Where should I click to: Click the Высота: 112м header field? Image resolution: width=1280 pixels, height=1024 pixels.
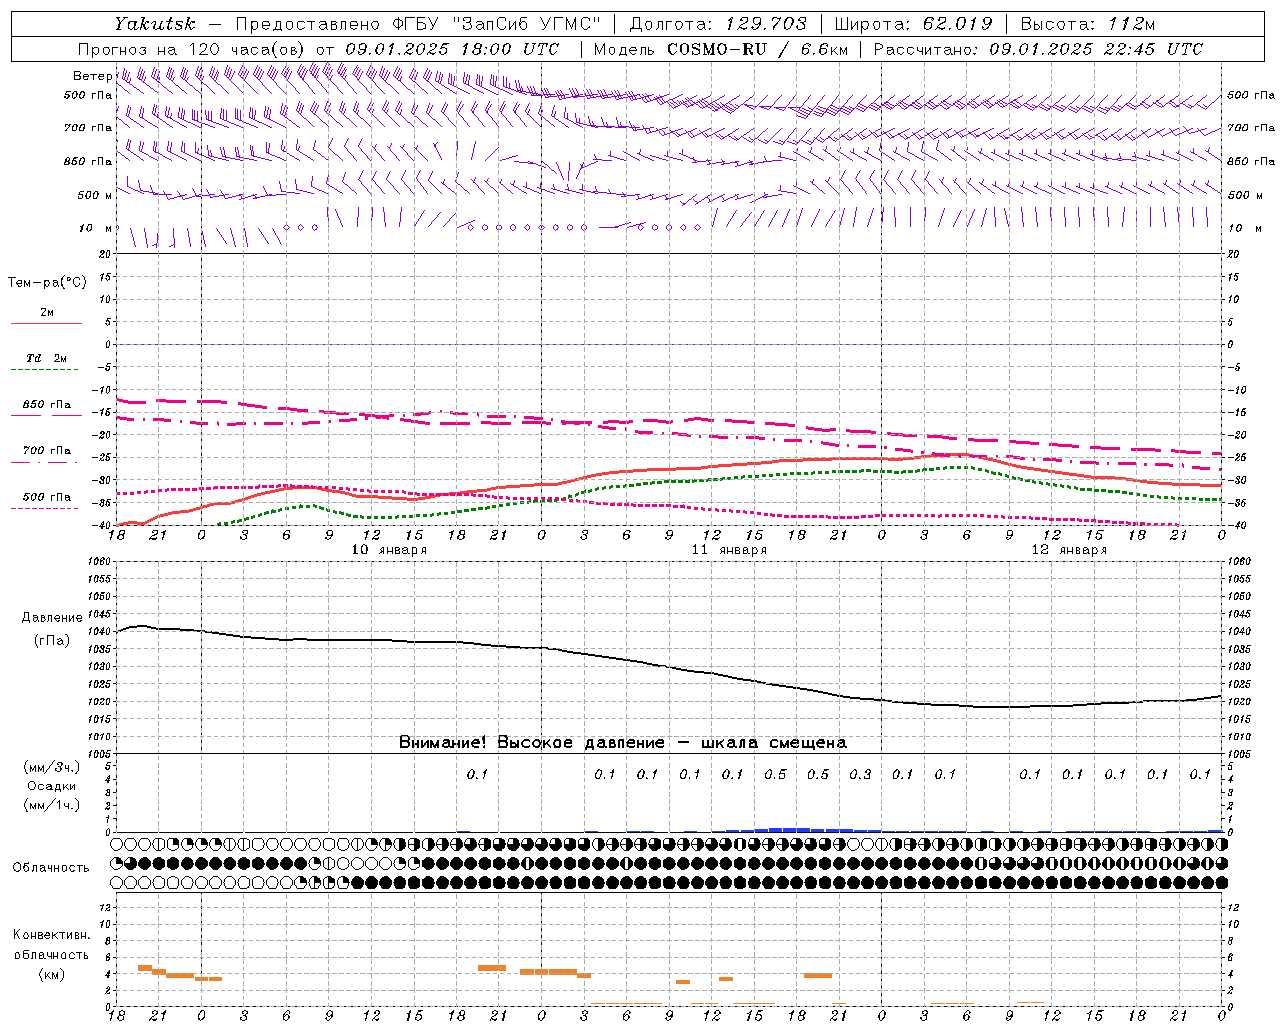point(1088,24)
